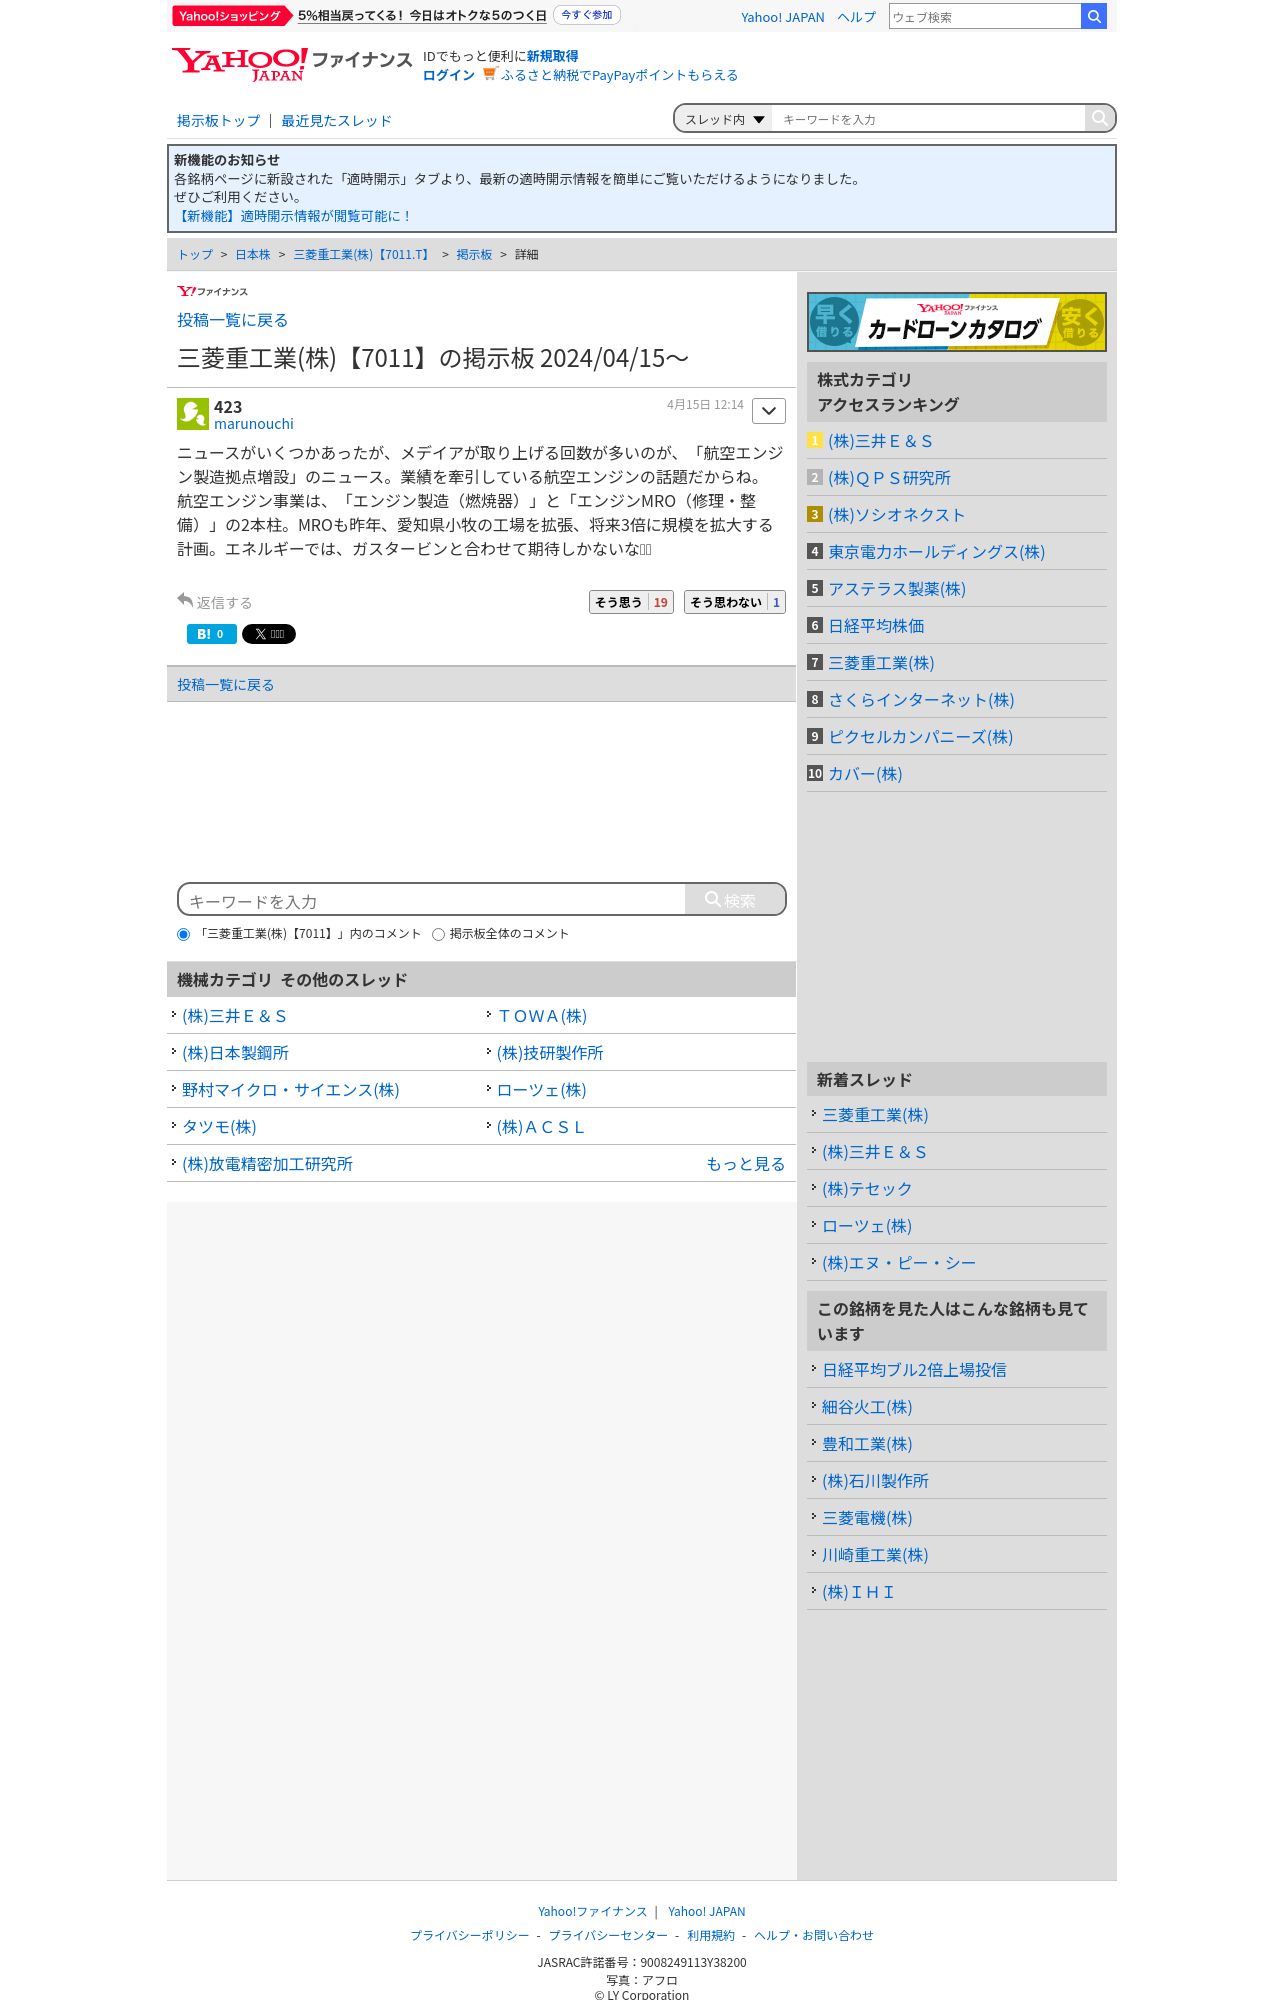This screenshot has width=1284, height=2000.
Task: Select 掲示板全体のコメント radio button
Action: pyautogui.click(x=438, y=934)
